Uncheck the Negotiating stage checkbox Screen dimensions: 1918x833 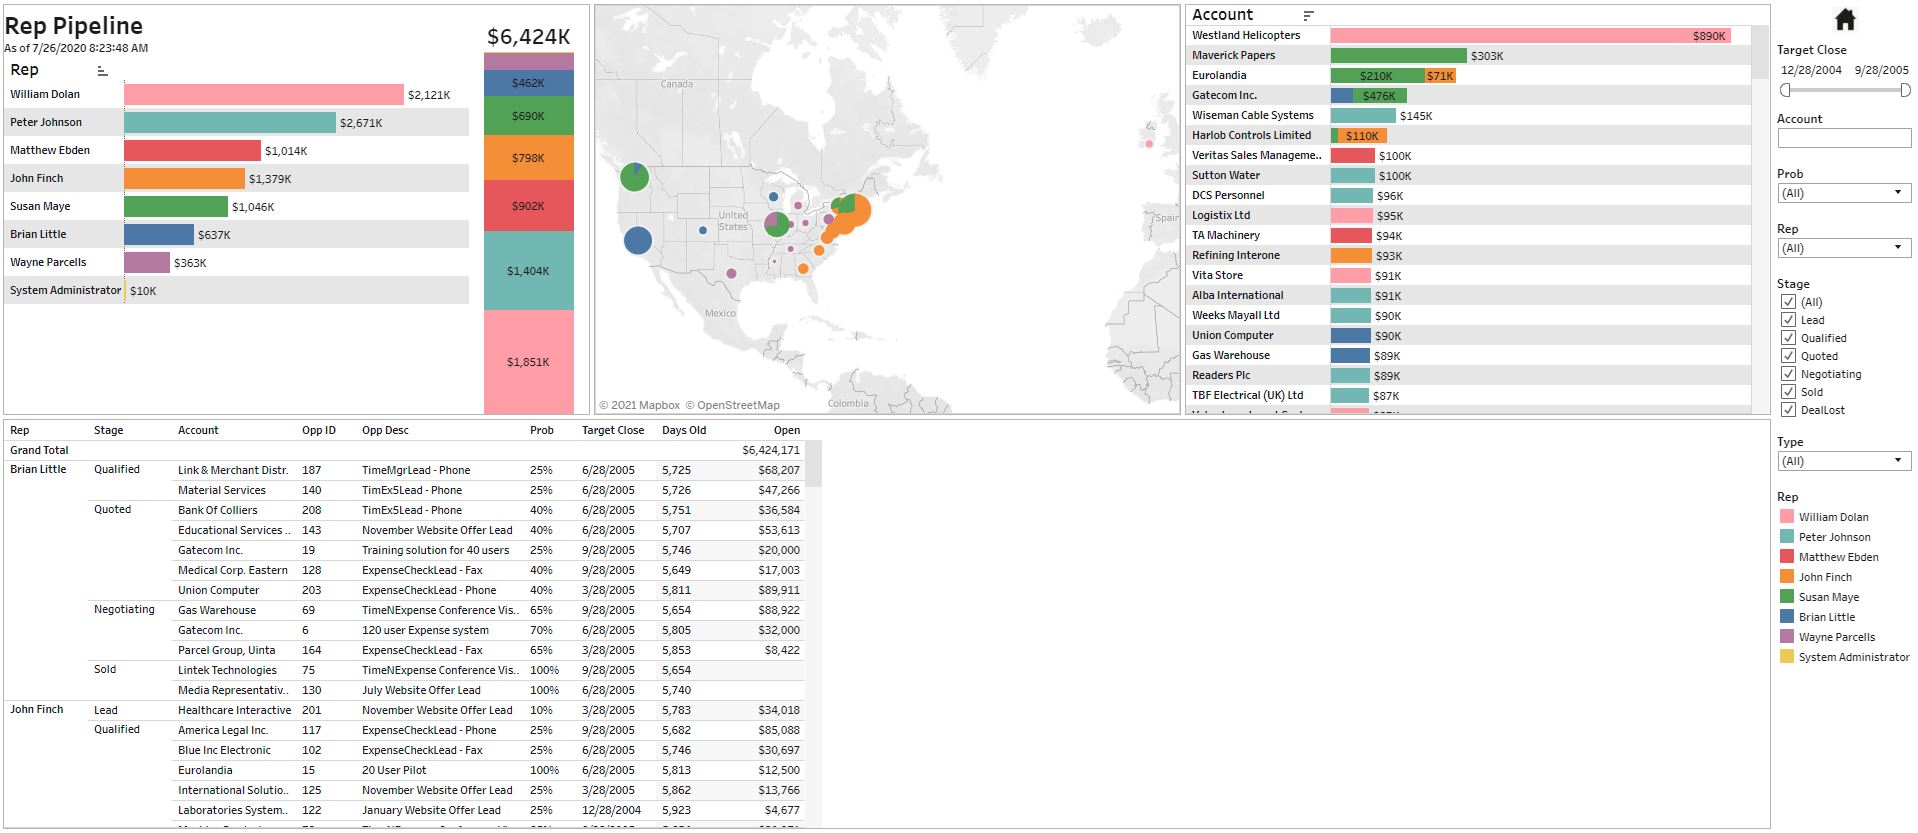(x=1788, y=374)
